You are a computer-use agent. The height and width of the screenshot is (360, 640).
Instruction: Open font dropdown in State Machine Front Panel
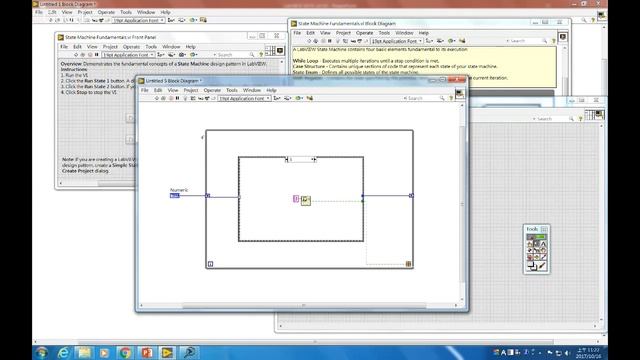click(x=127, y=55)
